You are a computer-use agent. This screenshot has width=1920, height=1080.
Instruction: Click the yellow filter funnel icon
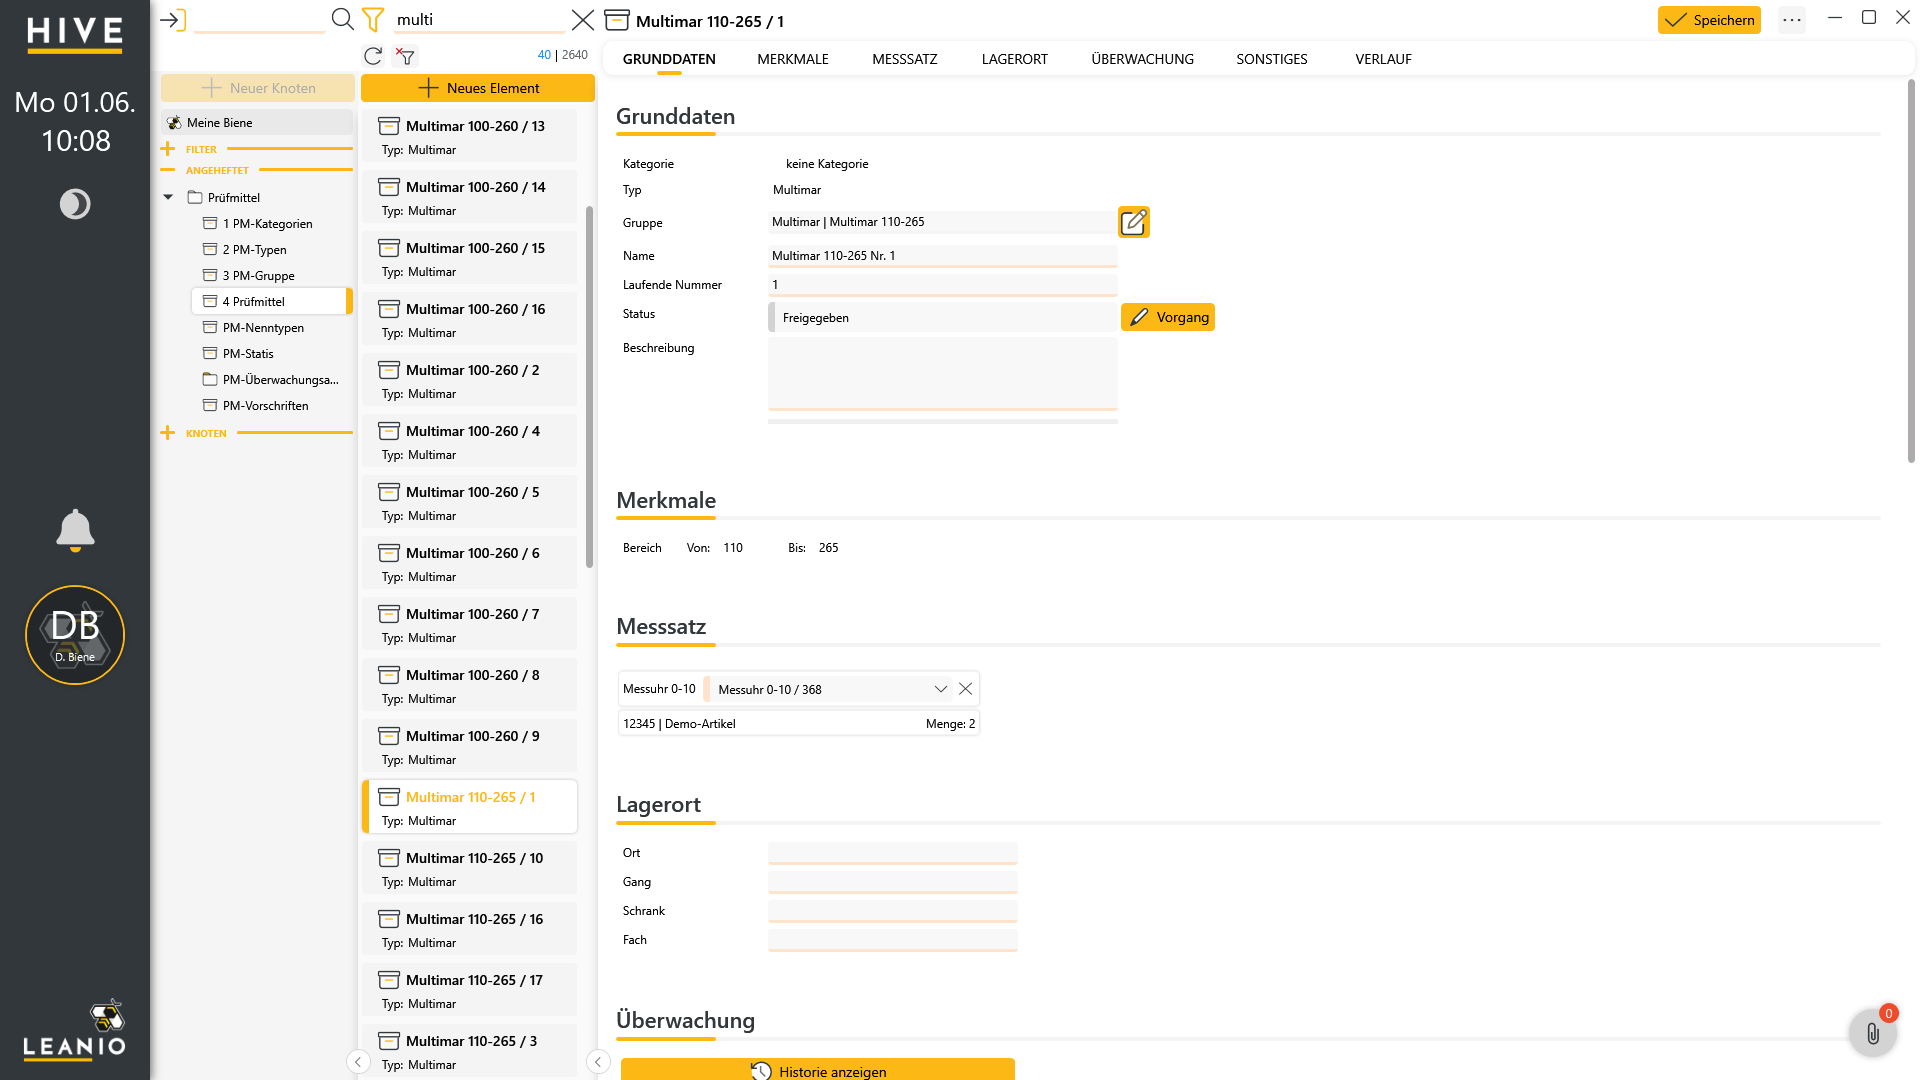[x=373, y=19]
